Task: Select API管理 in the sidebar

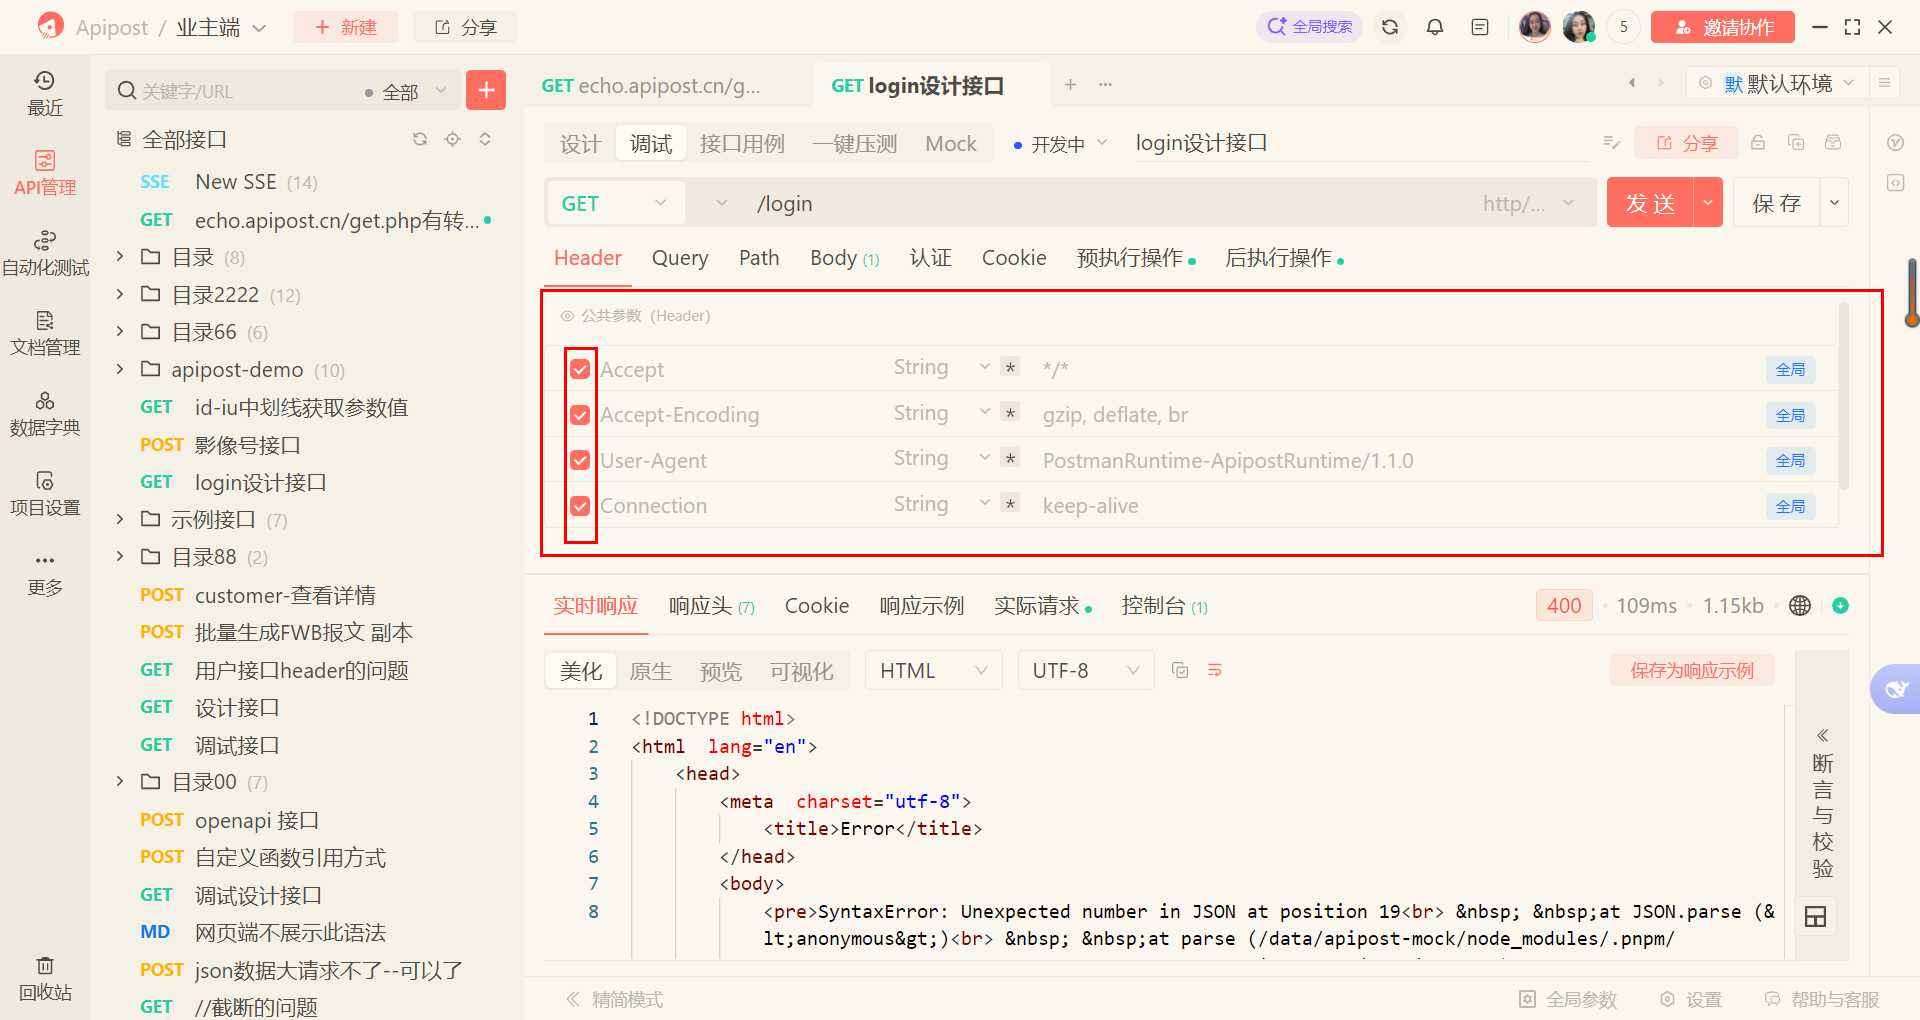Action: click(44, 173)
